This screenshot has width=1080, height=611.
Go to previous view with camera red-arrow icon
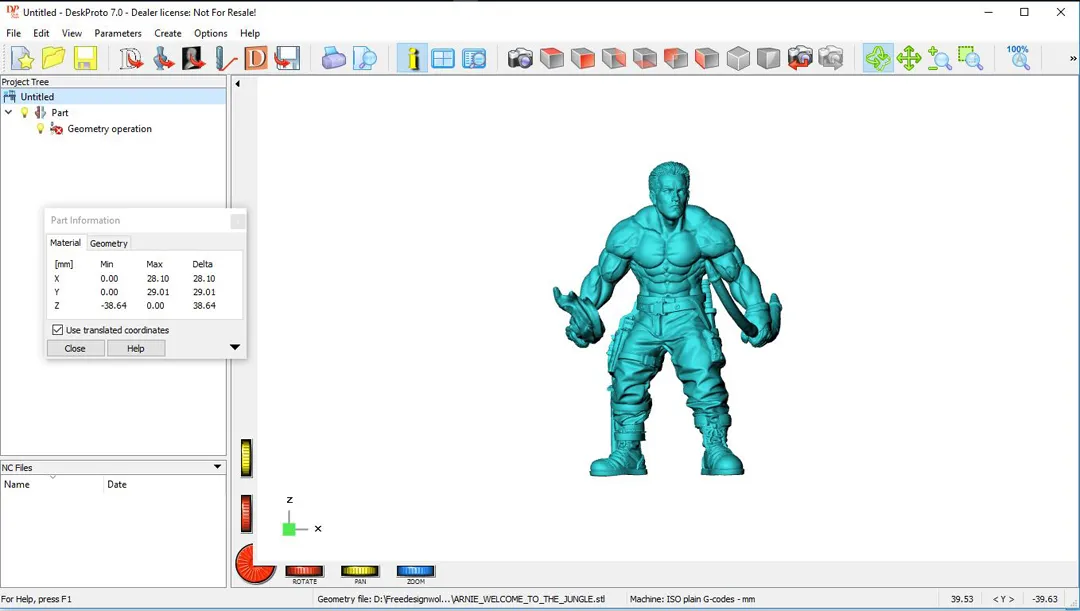[800, 59]
